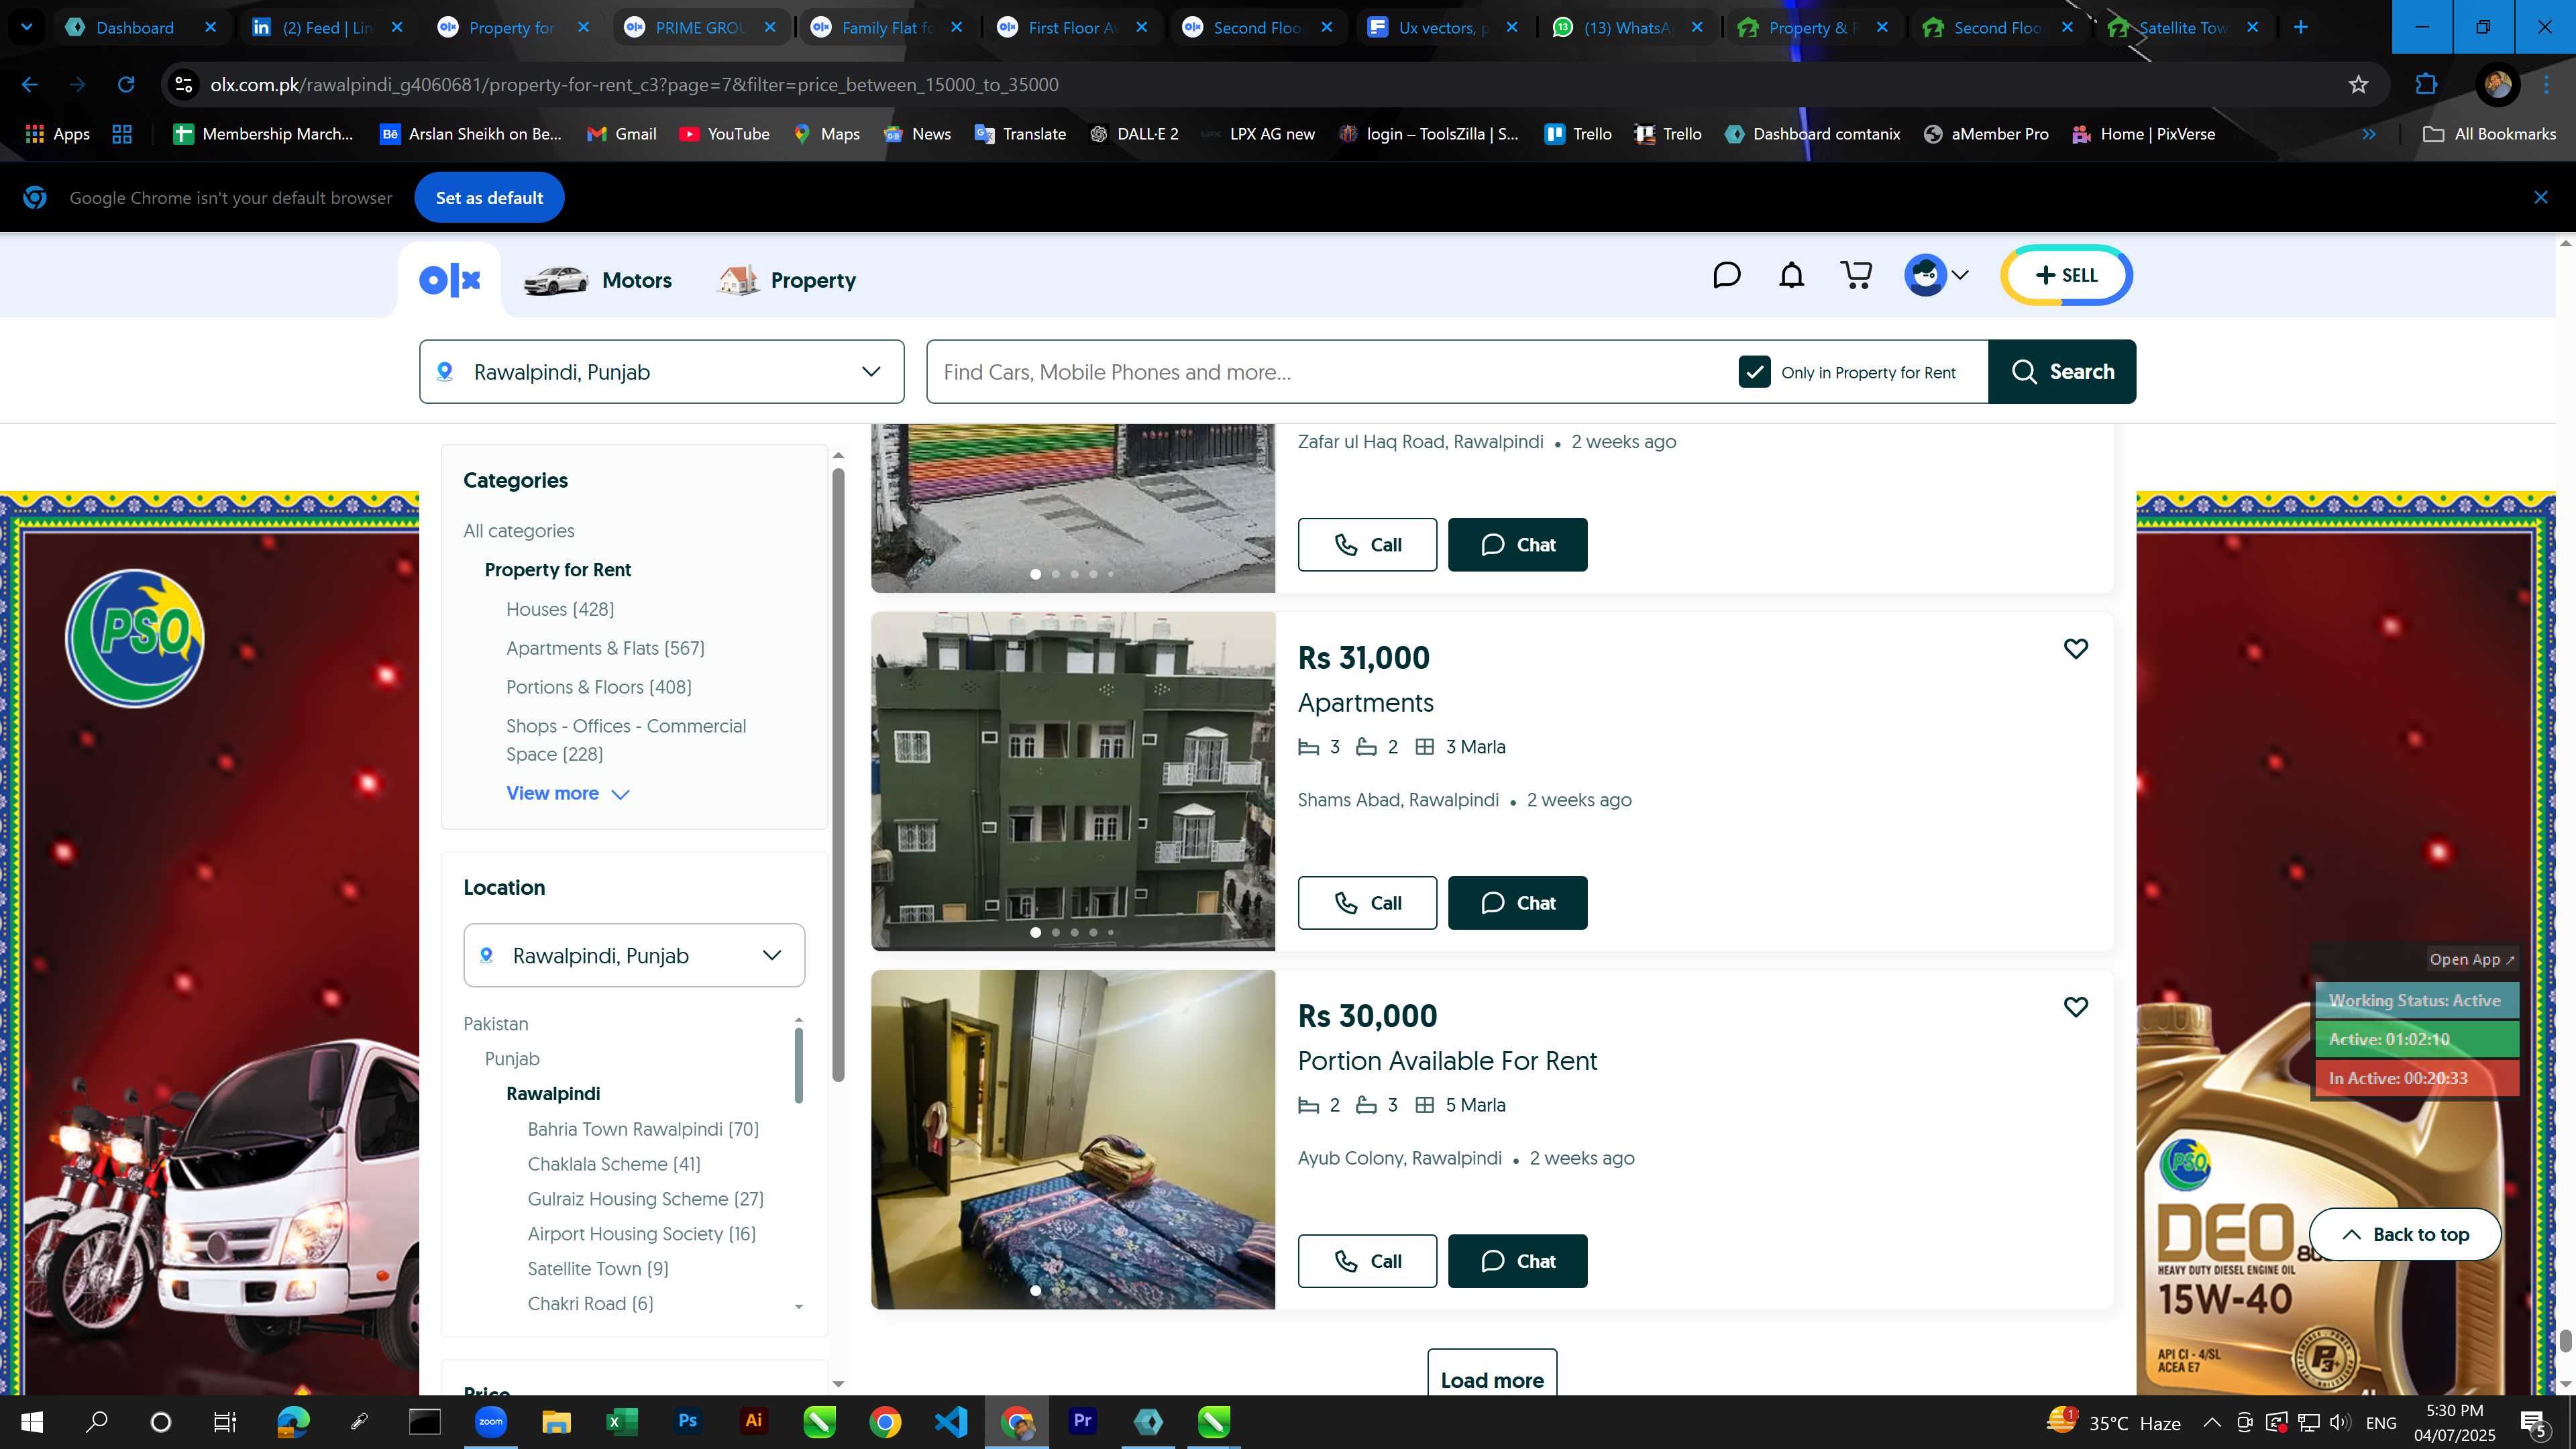Click the page vertical scrollbar
Screen dimensions: 2576x1449
(x=2565, y=1340)
